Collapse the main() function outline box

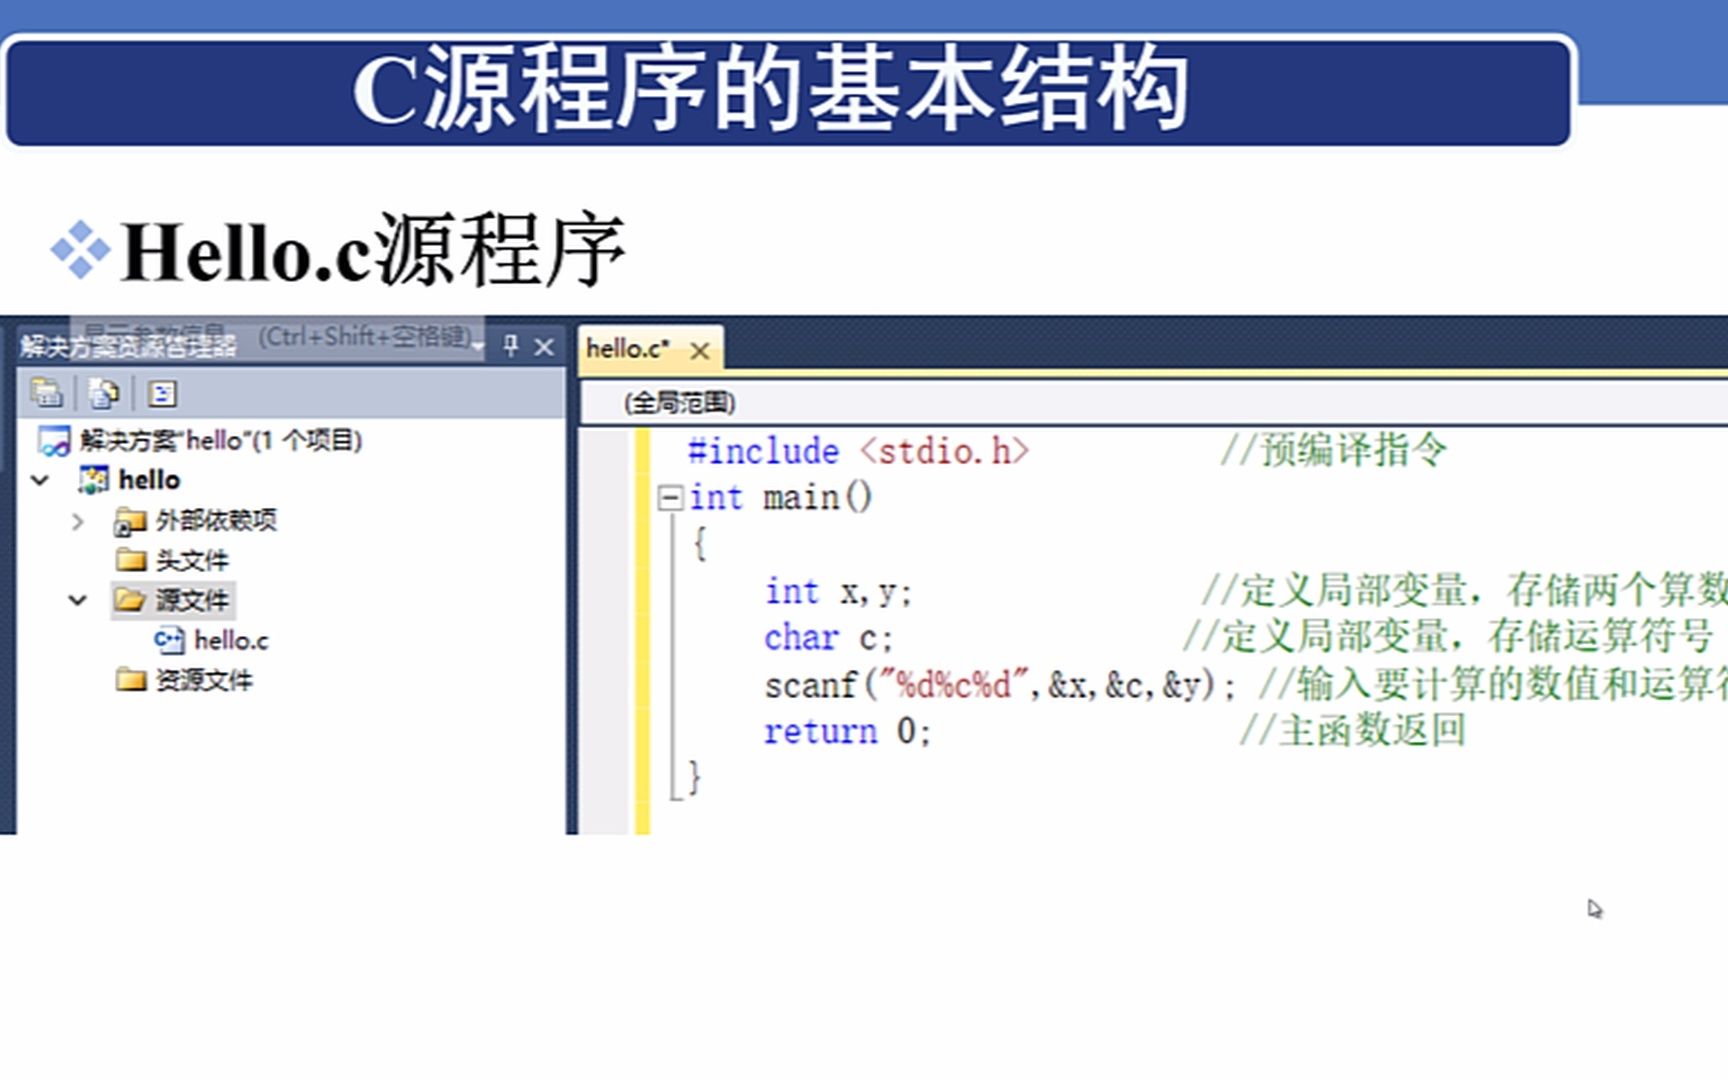(x=670, y=497)
